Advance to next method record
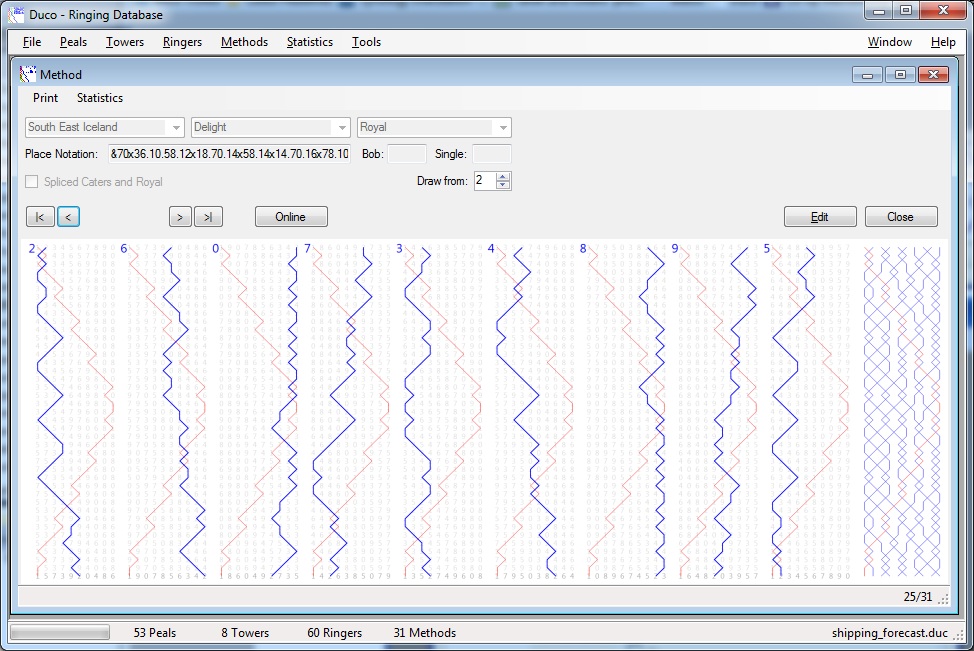974x651 pixels. (x=180, y=217)
